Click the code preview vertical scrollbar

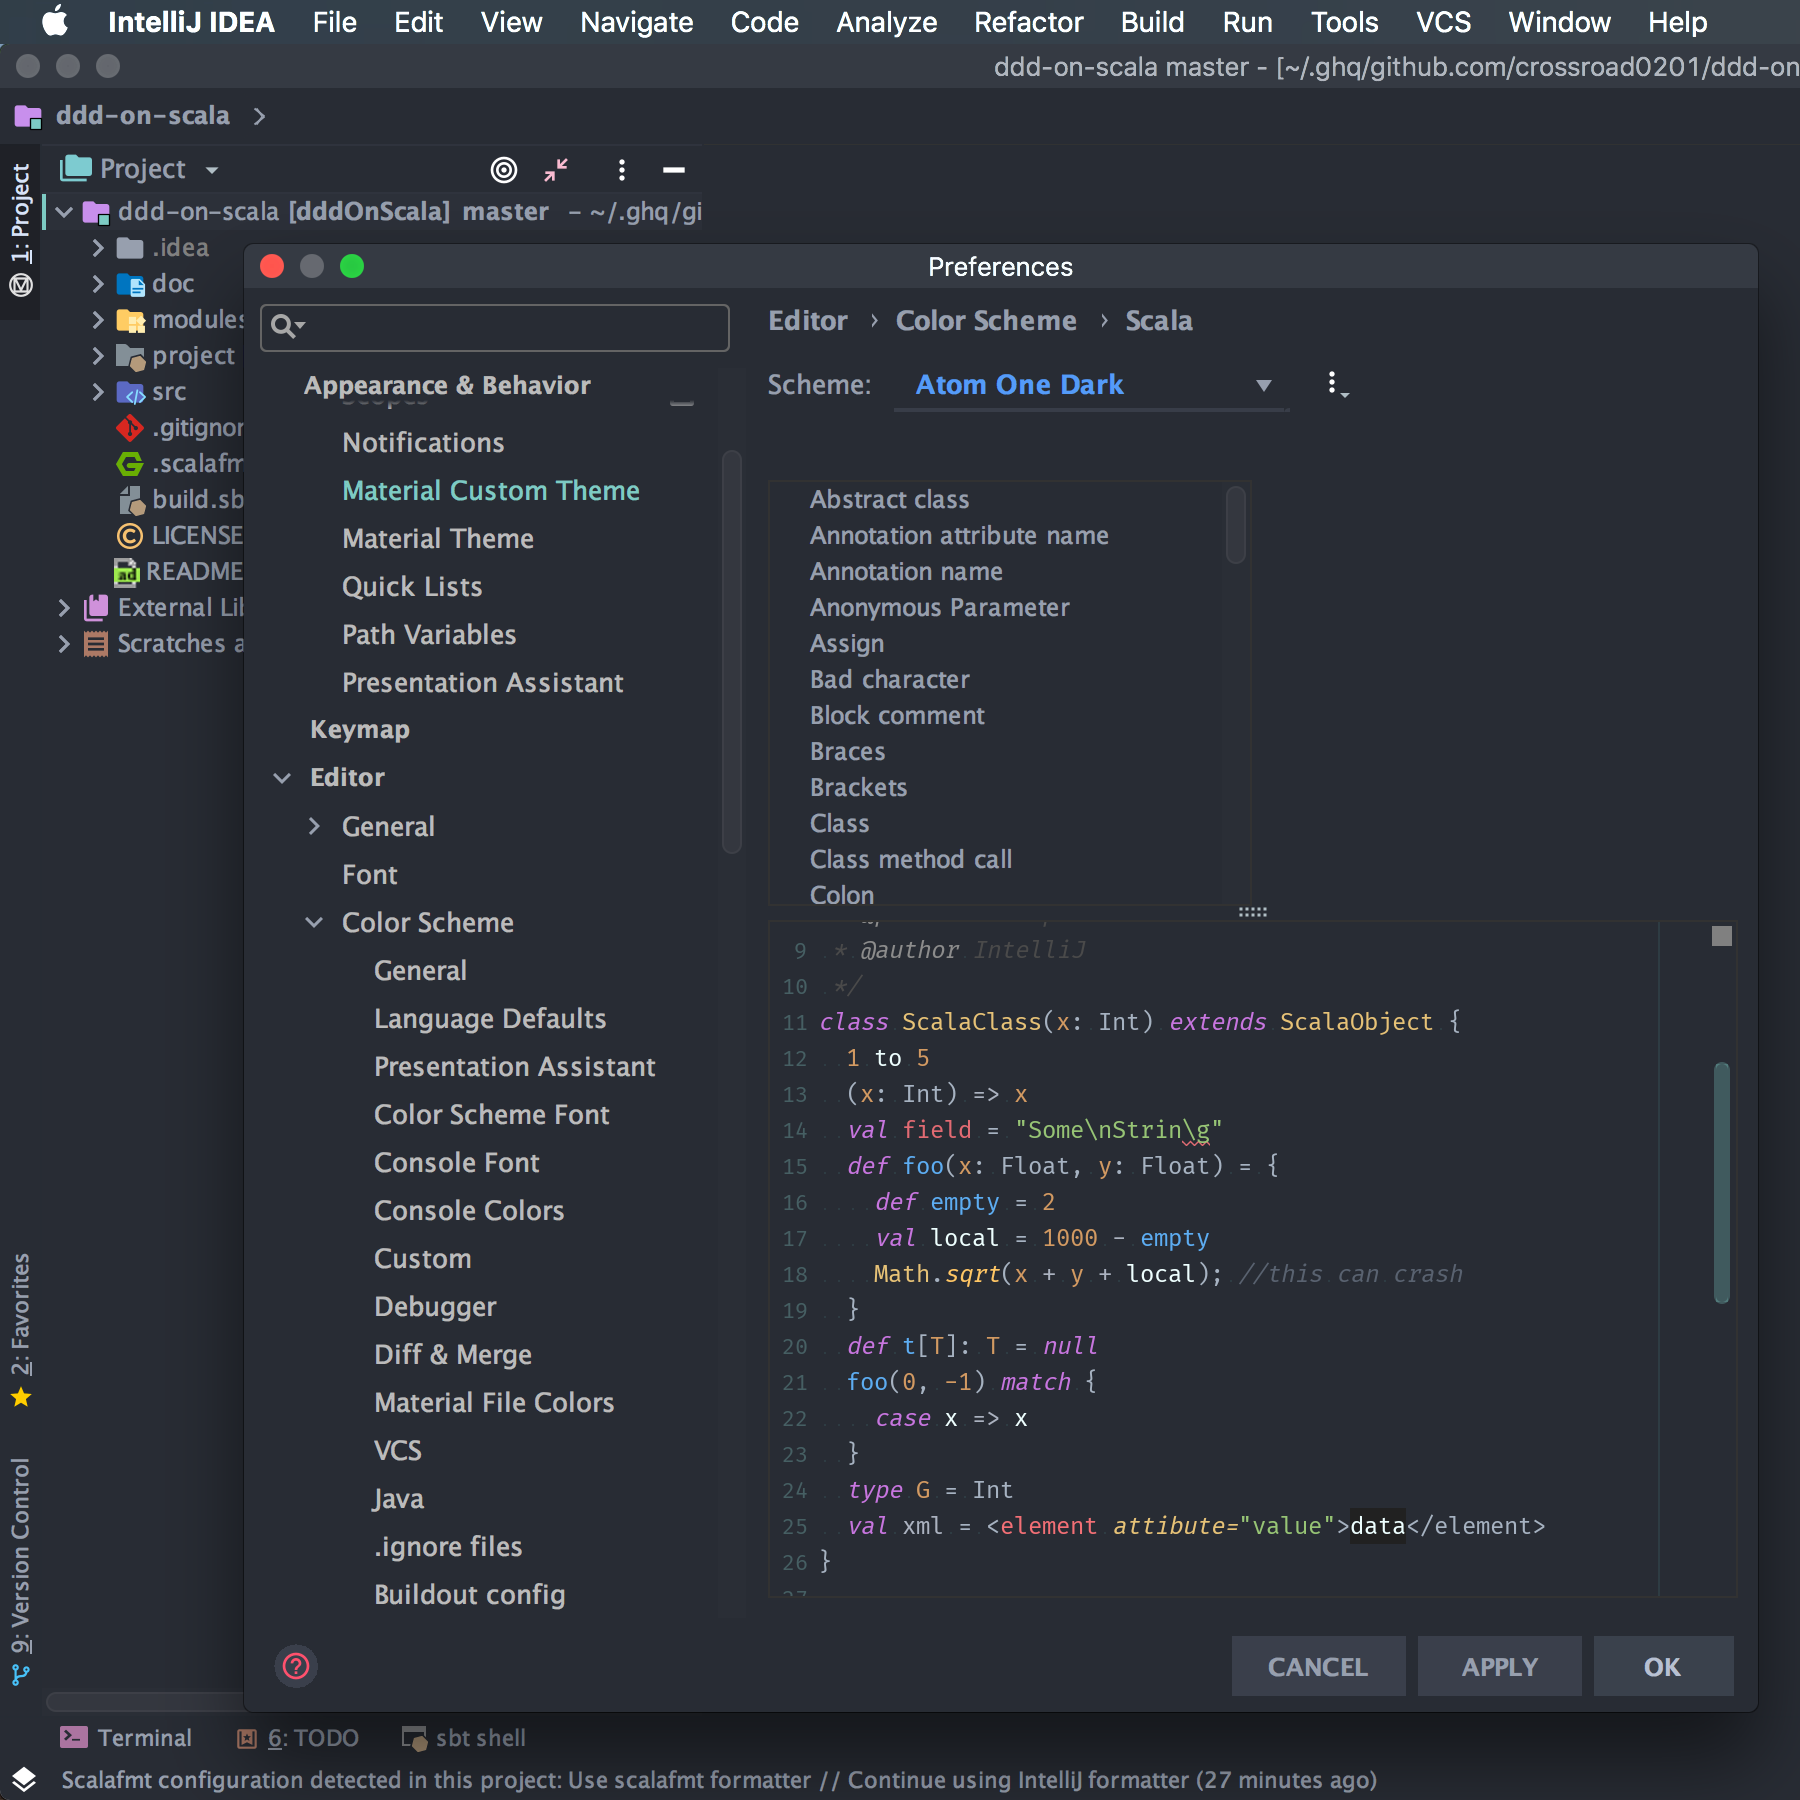click(1722, 1182)
